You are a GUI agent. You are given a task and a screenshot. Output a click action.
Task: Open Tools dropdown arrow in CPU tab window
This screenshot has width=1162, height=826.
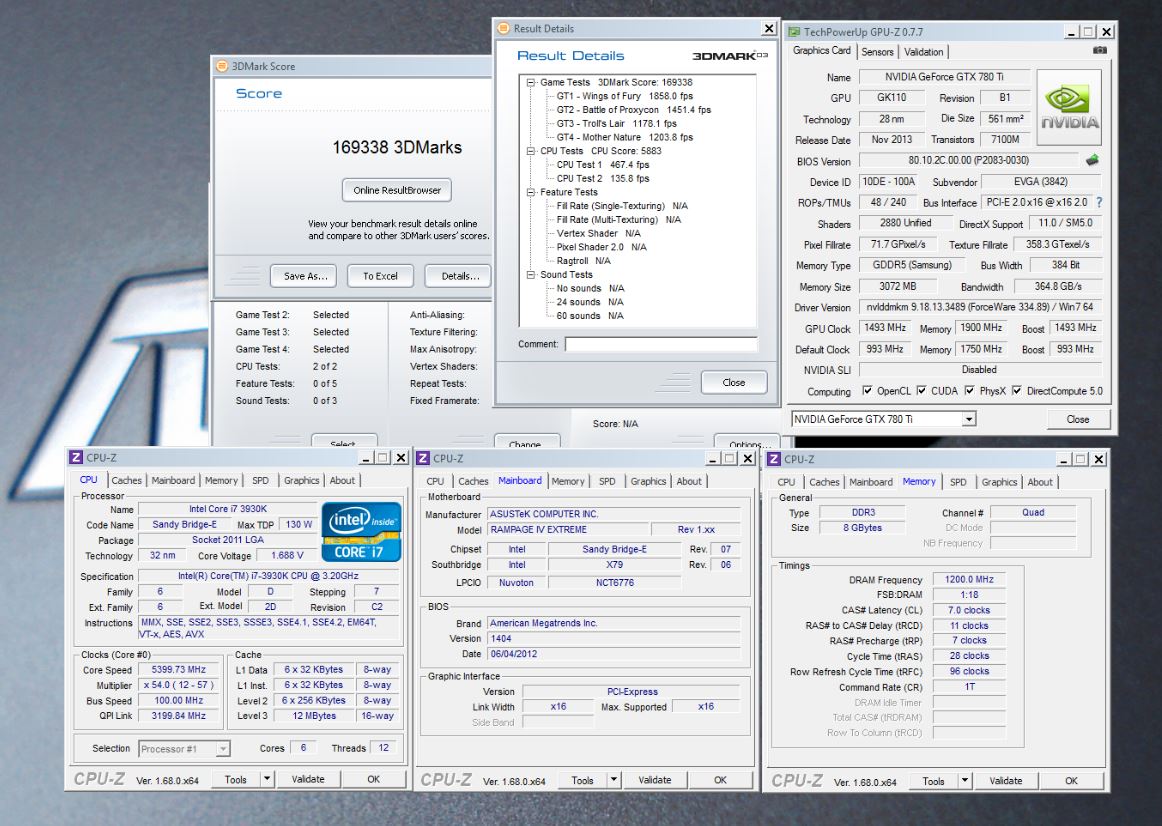[268, 779]
